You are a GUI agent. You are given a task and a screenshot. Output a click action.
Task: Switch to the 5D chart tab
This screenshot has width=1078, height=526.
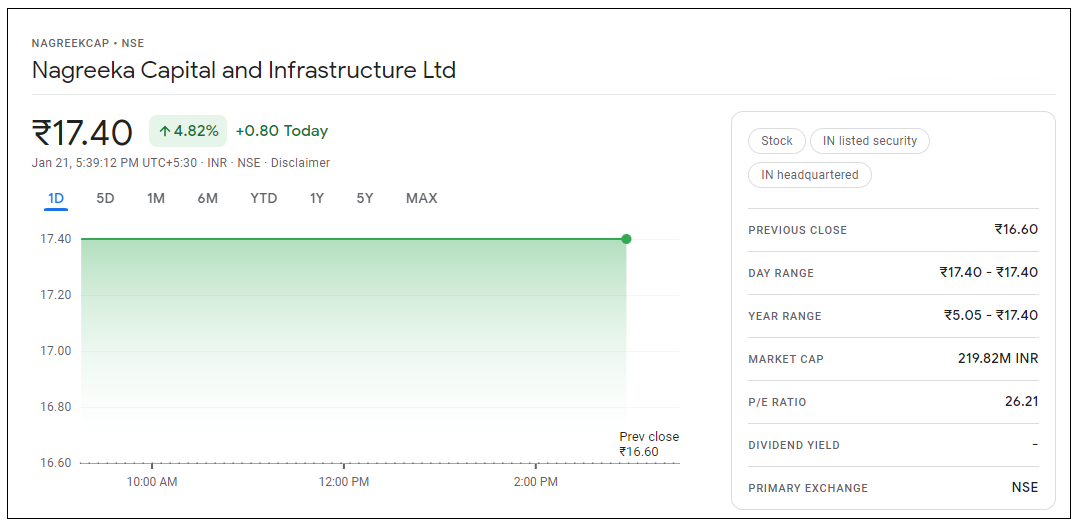pyautogui.click(x=105, y=198)
